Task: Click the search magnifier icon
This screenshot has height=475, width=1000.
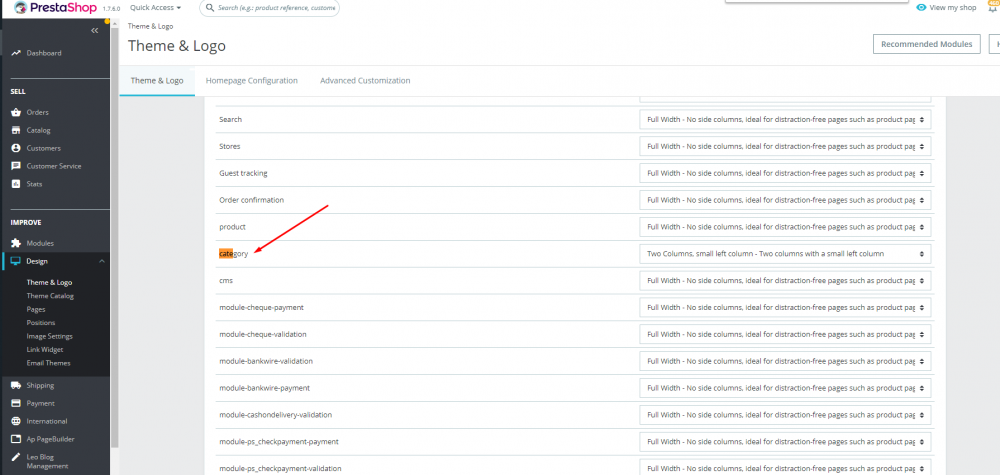Action: (209, 8)
